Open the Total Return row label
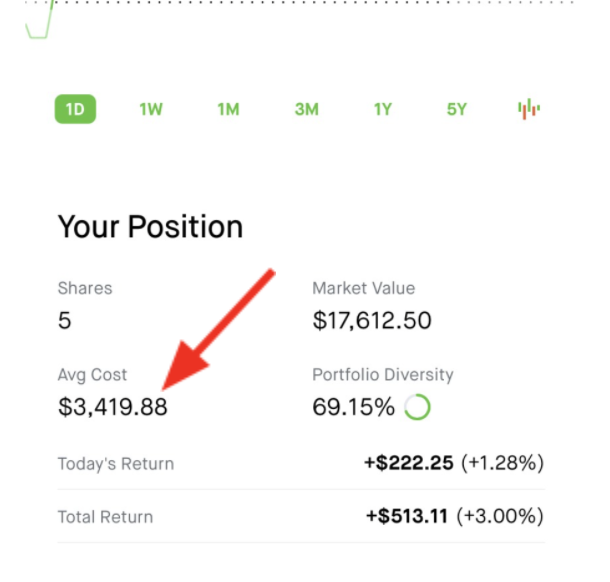 click(x=106, y=517)
